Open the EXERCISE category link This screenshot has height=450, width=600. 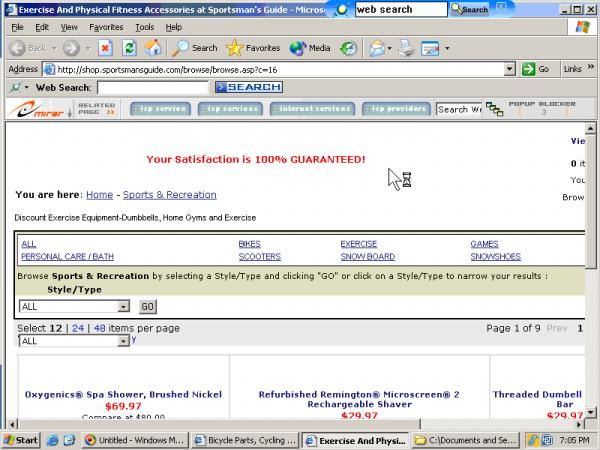tap(359, 244)
